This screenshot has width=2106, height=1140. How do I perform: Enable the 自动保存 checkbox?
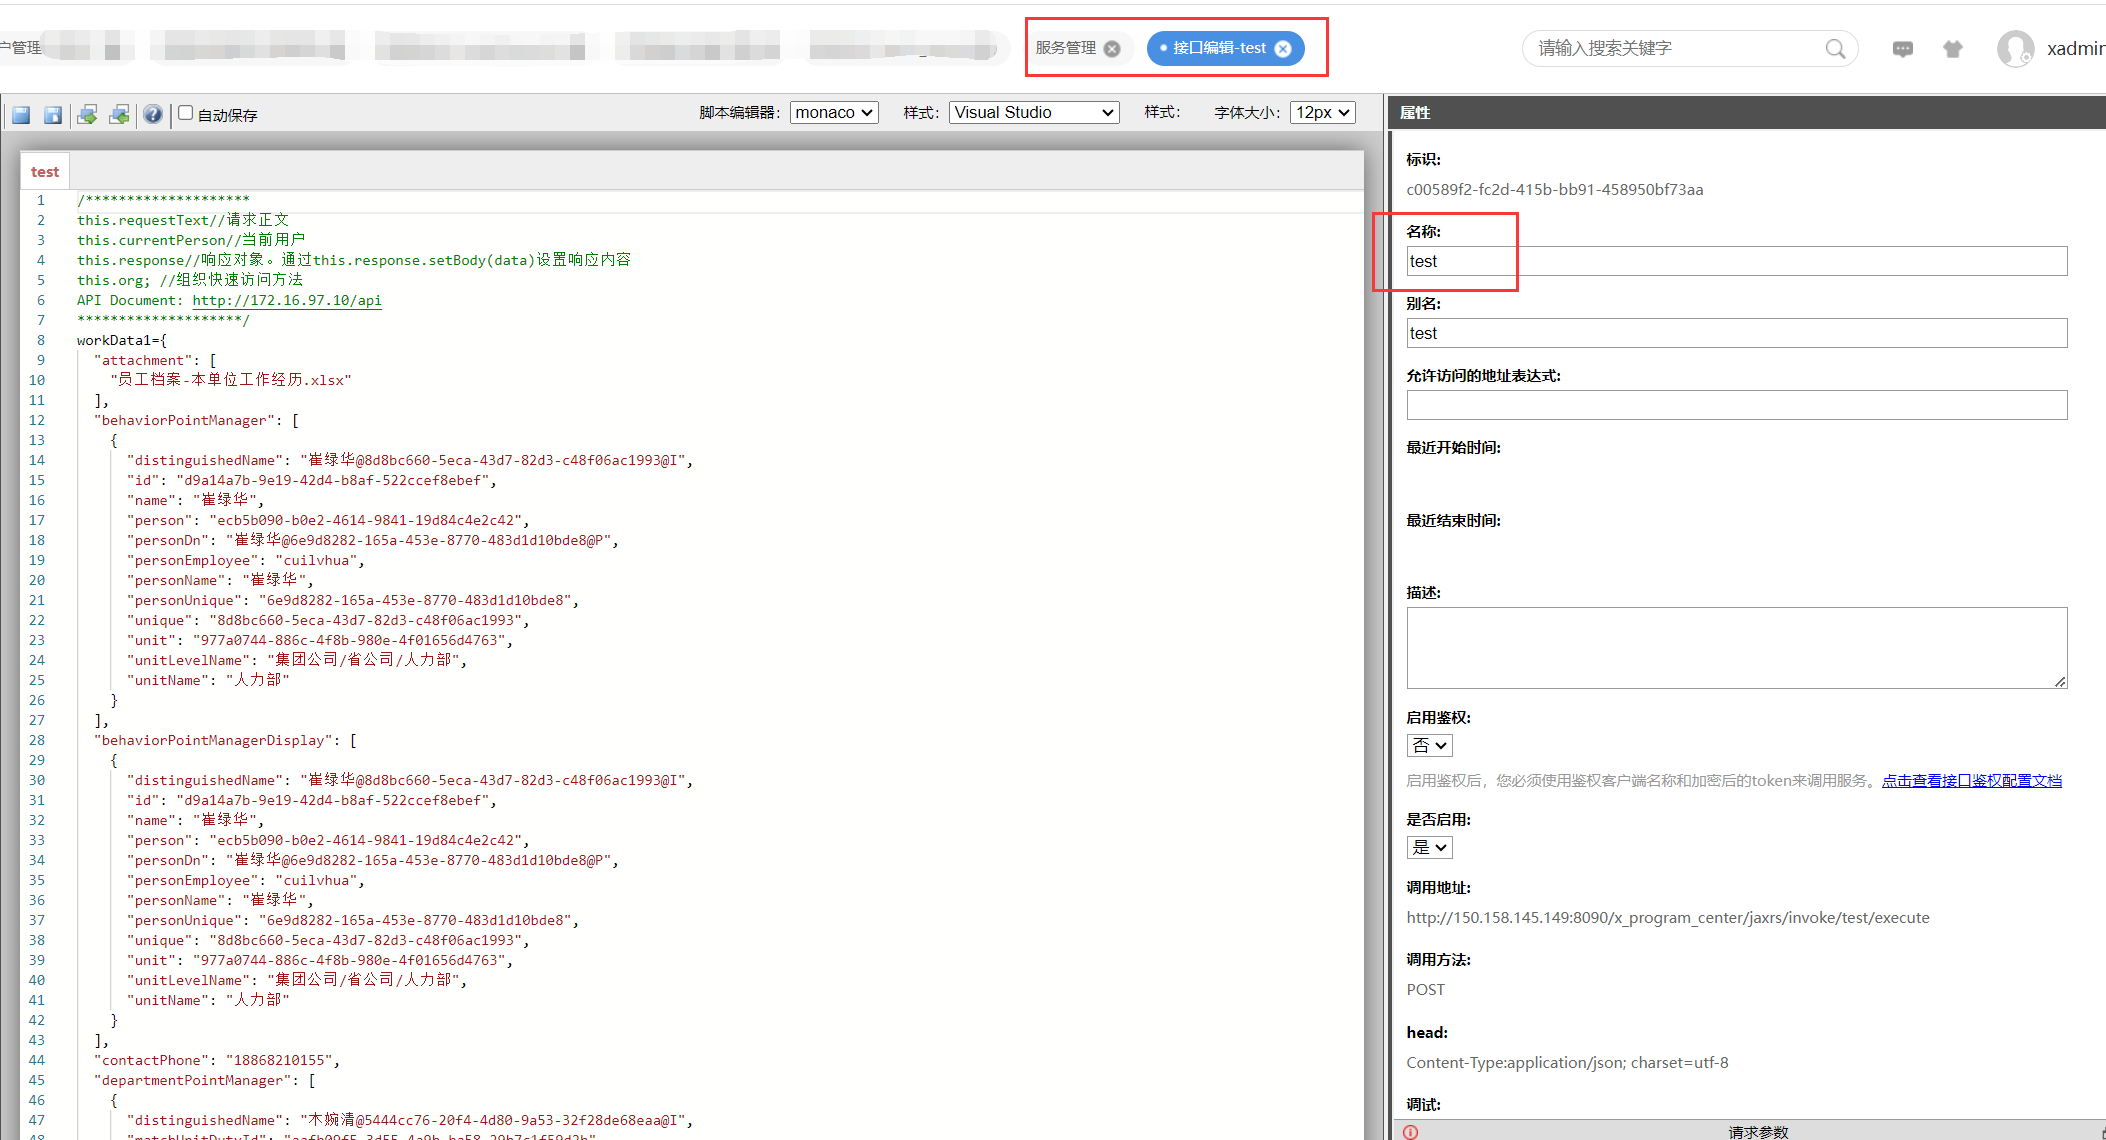point(186,113)
